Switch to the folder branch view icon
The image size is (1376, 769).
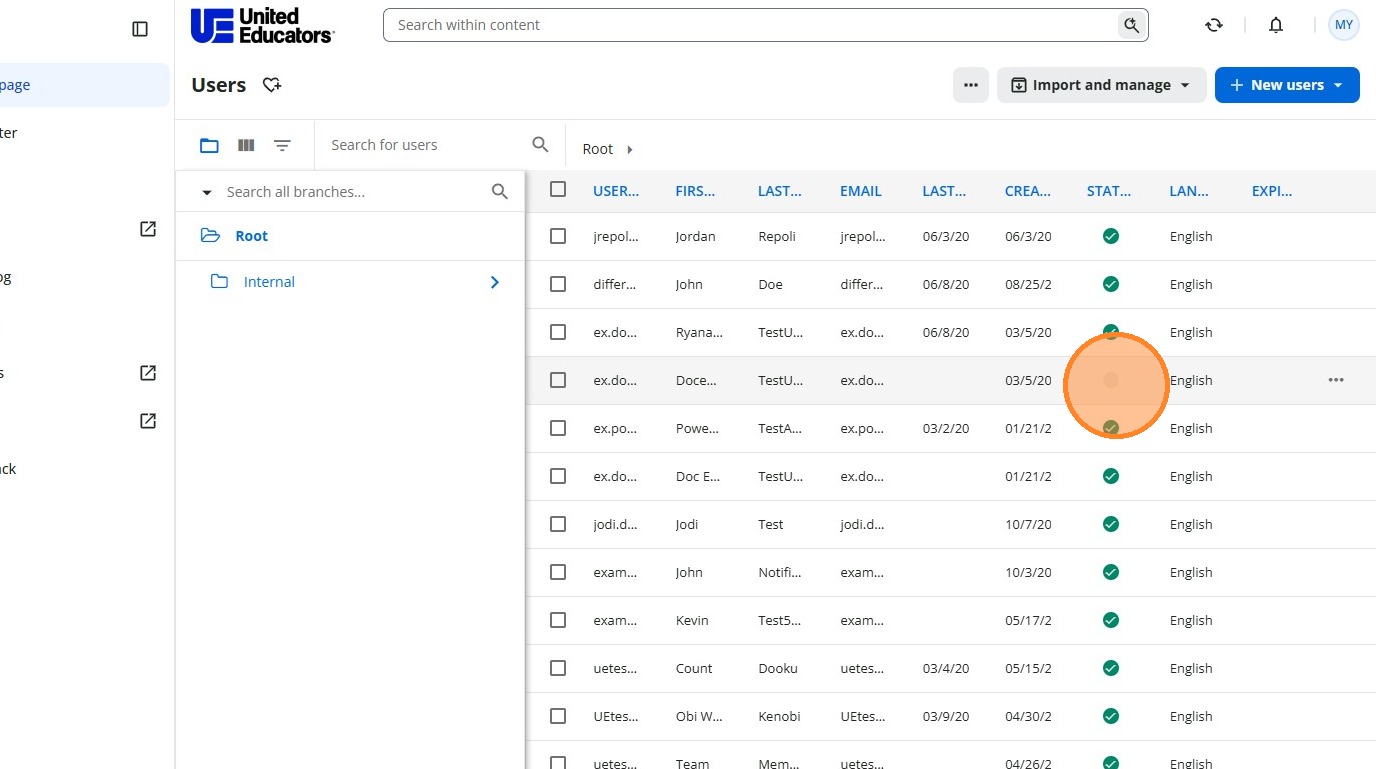(209, 145)
